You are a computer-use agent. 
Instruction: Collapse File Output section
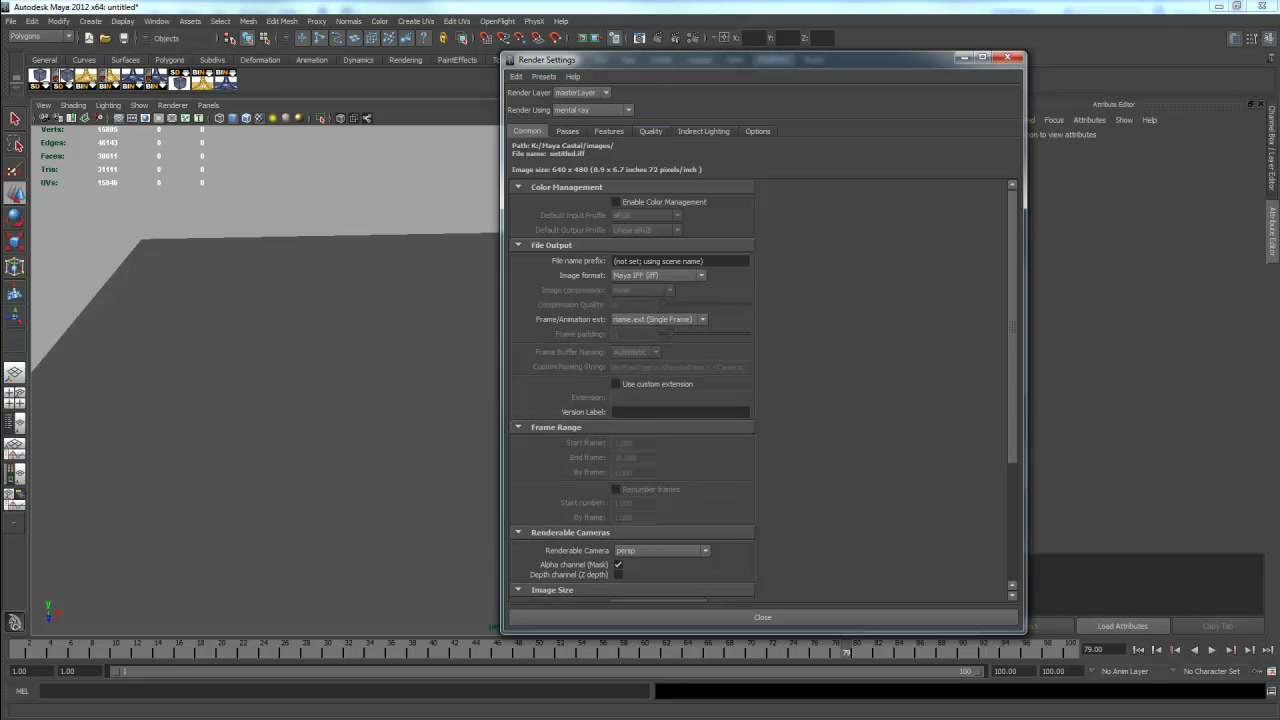[518, 245]
